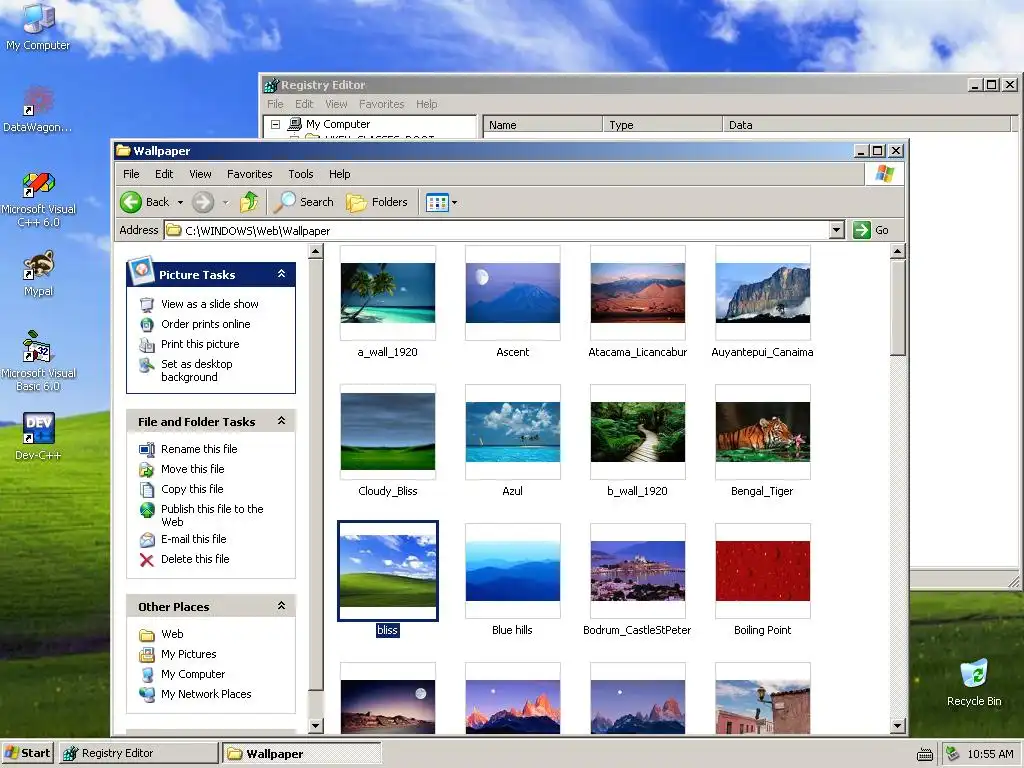Select My Computer in Registry Editor tree
Image resolution: width=1024 pixels, height=768 pixels.
[338, 124]
